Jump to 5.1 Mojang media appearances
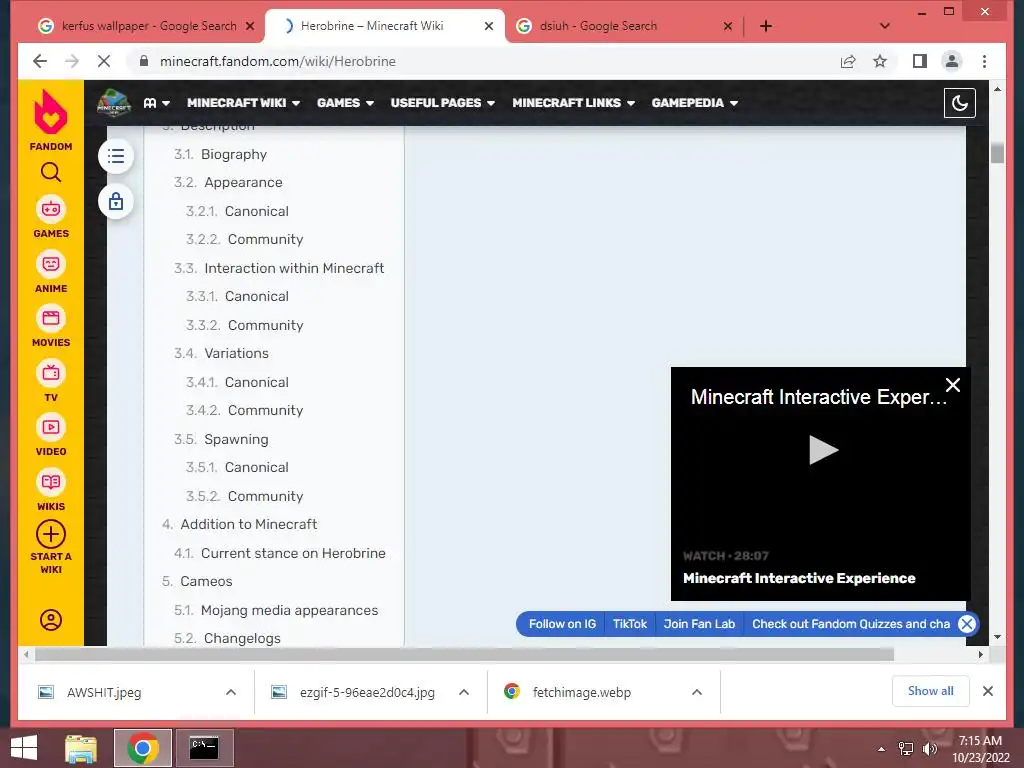The image size is (1024, 768). (276, 610)
